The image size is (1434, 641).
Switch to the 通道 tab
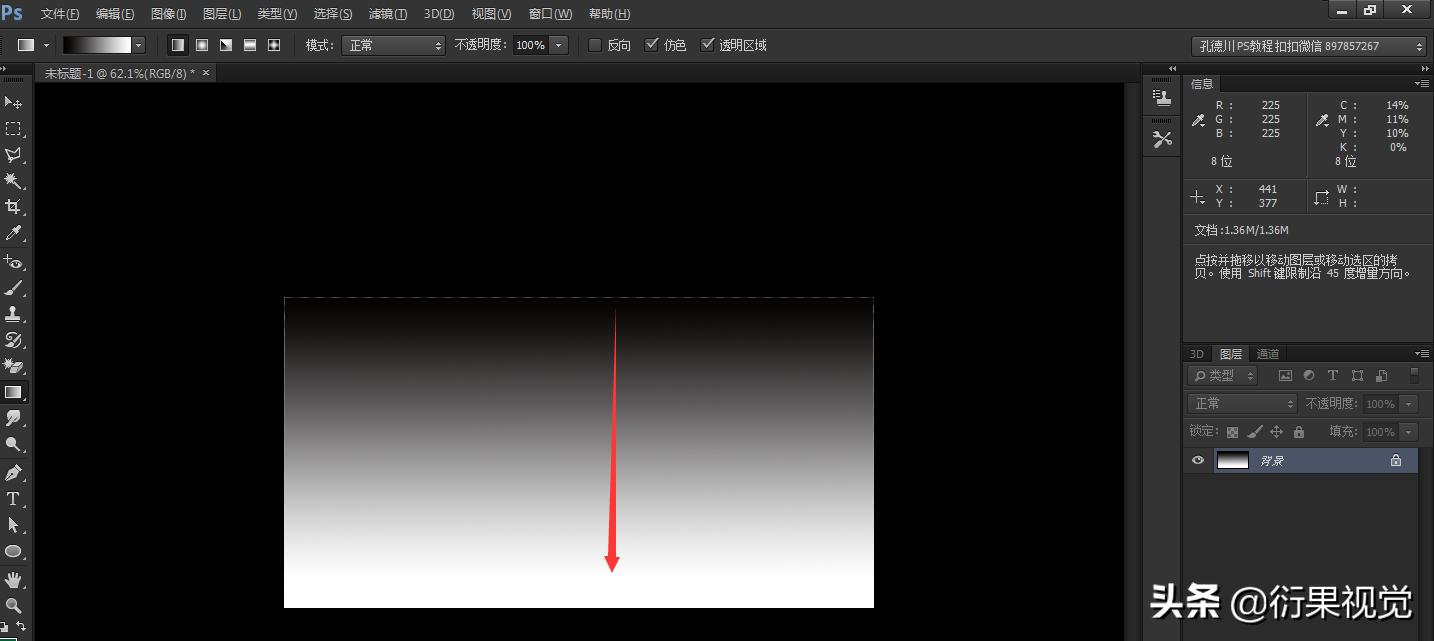coord(1267,353)
